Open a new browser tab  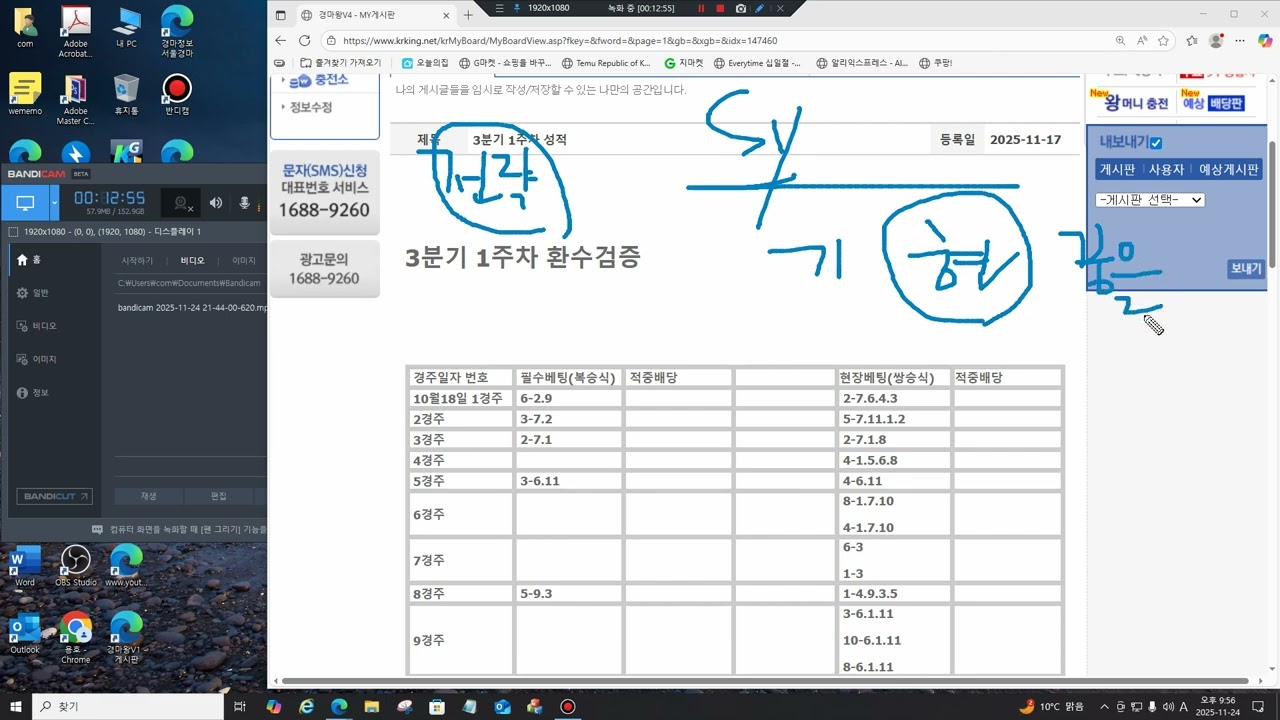468,15
